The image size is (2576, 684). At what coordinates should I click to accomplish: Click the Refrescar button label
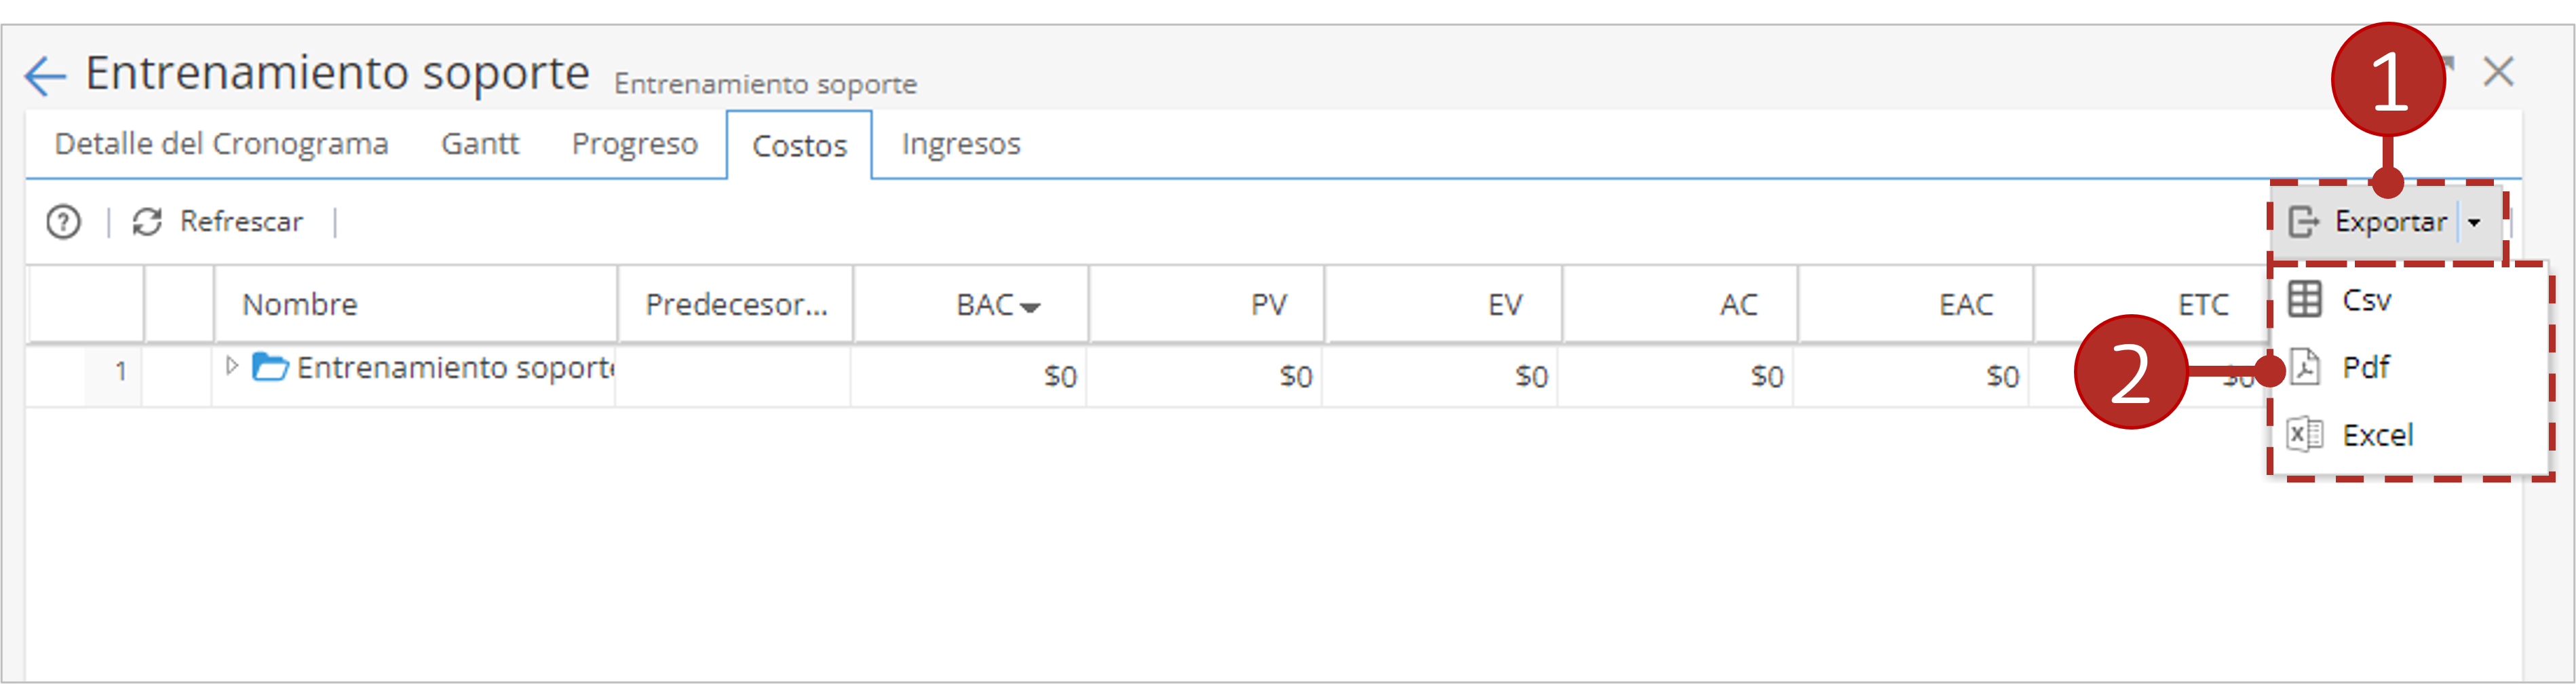pos(241,222)
